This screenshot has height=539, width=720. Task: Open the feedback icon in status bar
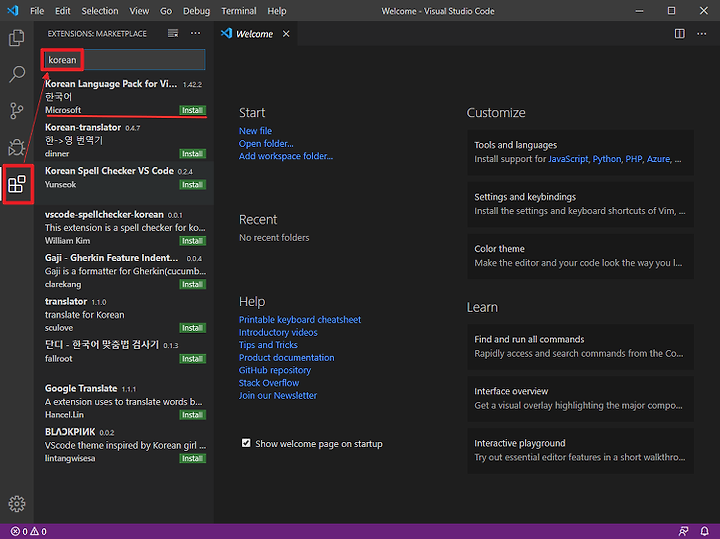[684, 531]
